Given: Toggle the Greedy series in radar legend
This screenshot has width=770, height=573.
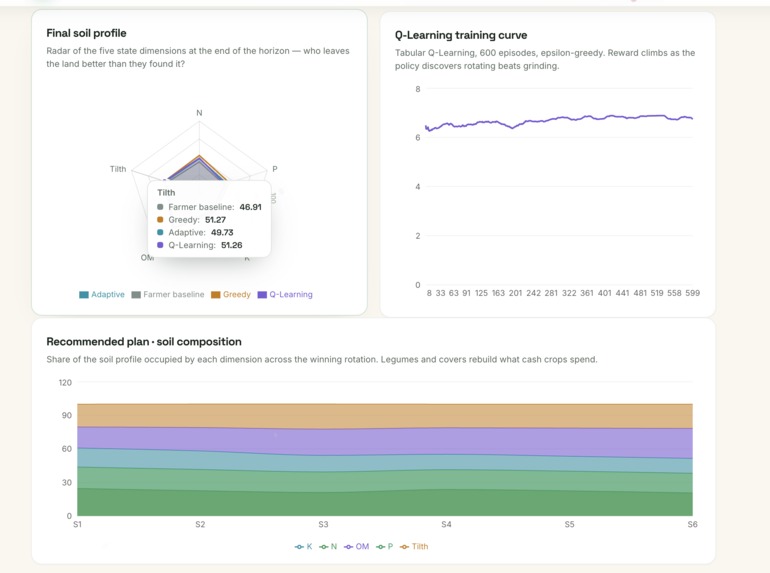Looking at the screenshot, I should [x=231, y=295].
